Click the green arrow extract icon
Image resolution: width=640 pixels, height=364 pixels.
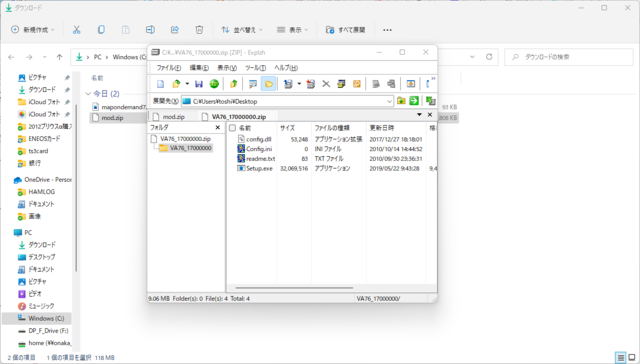[x=414, y=101]
